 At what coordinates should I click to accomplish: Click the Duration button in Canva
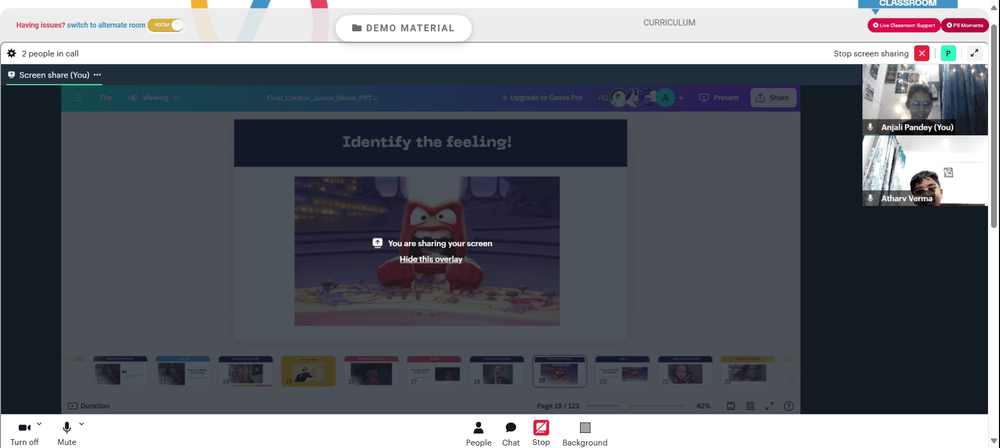pyautogui.click(x=89, y=406)
